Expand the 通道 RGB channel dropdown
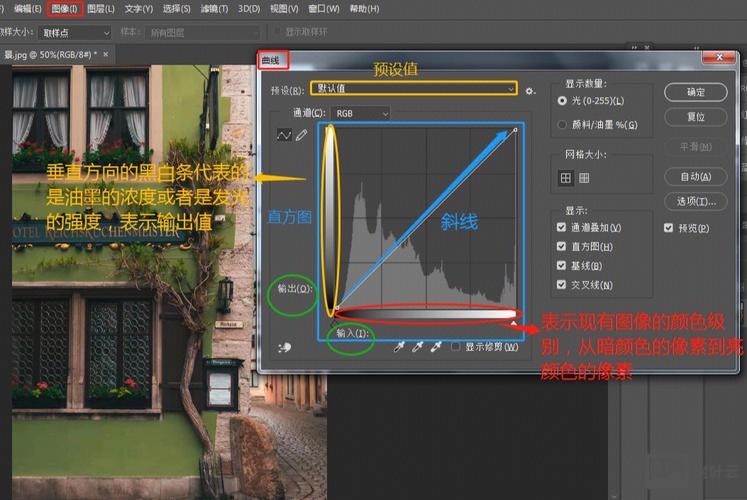The height and width of the screenshot is (500, 747). [358, 114]
